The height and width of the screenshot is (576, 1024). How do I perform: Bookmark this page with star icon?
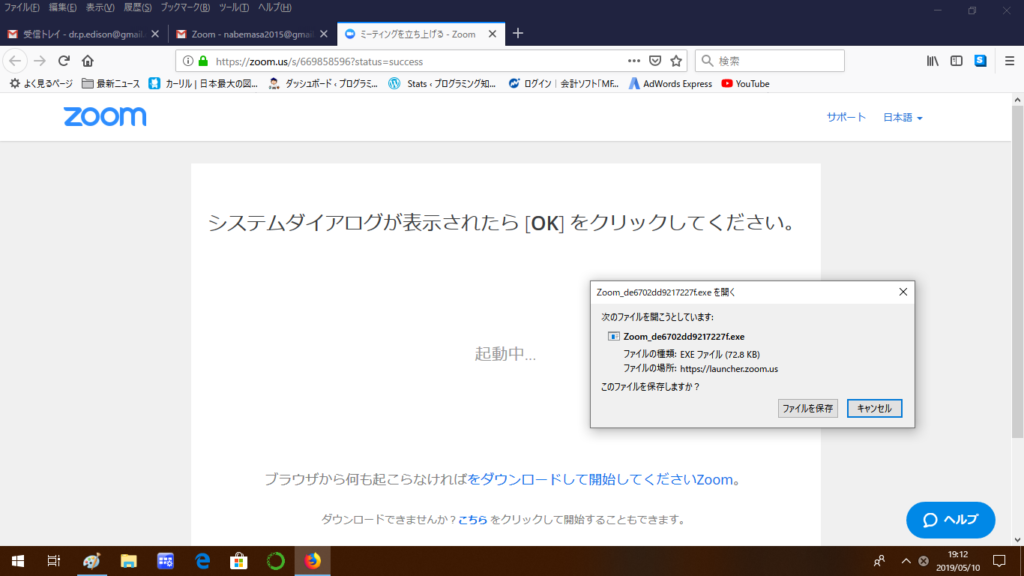point(676,61)
